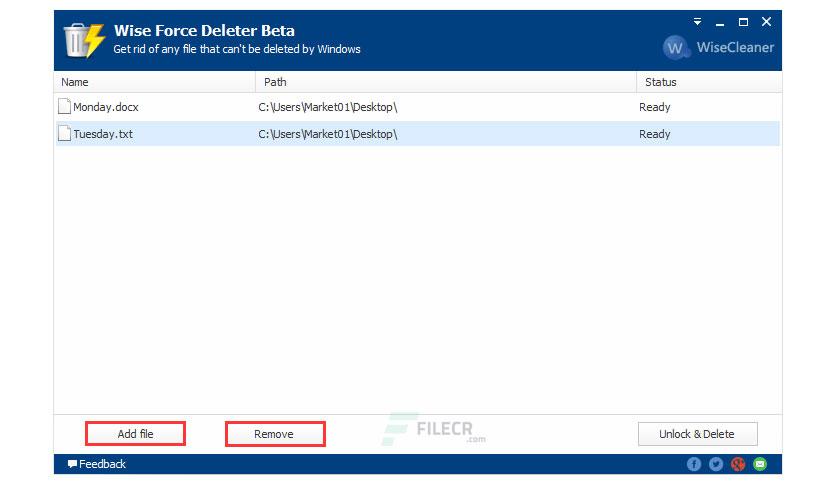Click the Remove button
Screen dimensions: 836x484
pyautogui.click(x=275, y=434)
